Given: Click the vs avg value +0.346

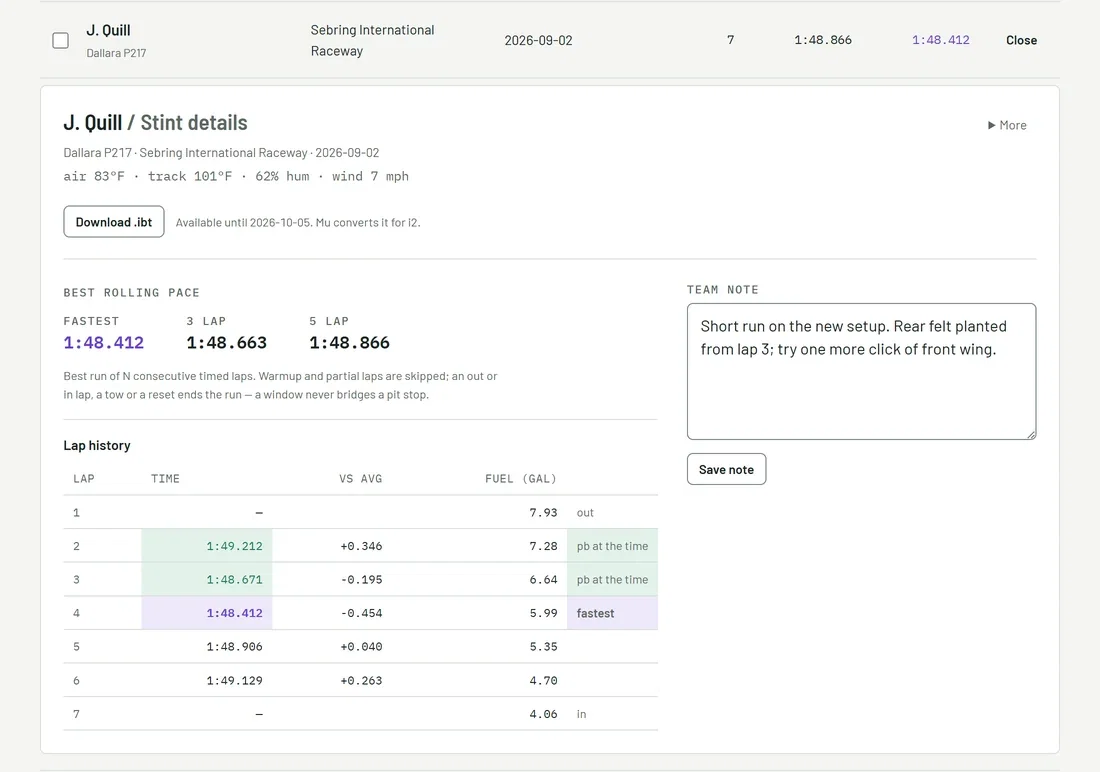Looking at the screenshot, I should click(361, 546).
